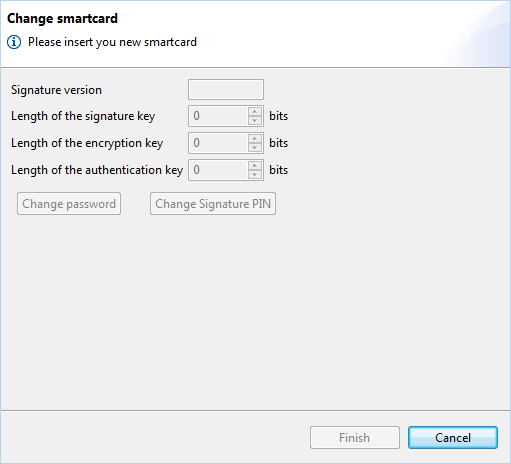
Task: Decrease the encryption key length with down arrow
Action: (x=255, y=147)
